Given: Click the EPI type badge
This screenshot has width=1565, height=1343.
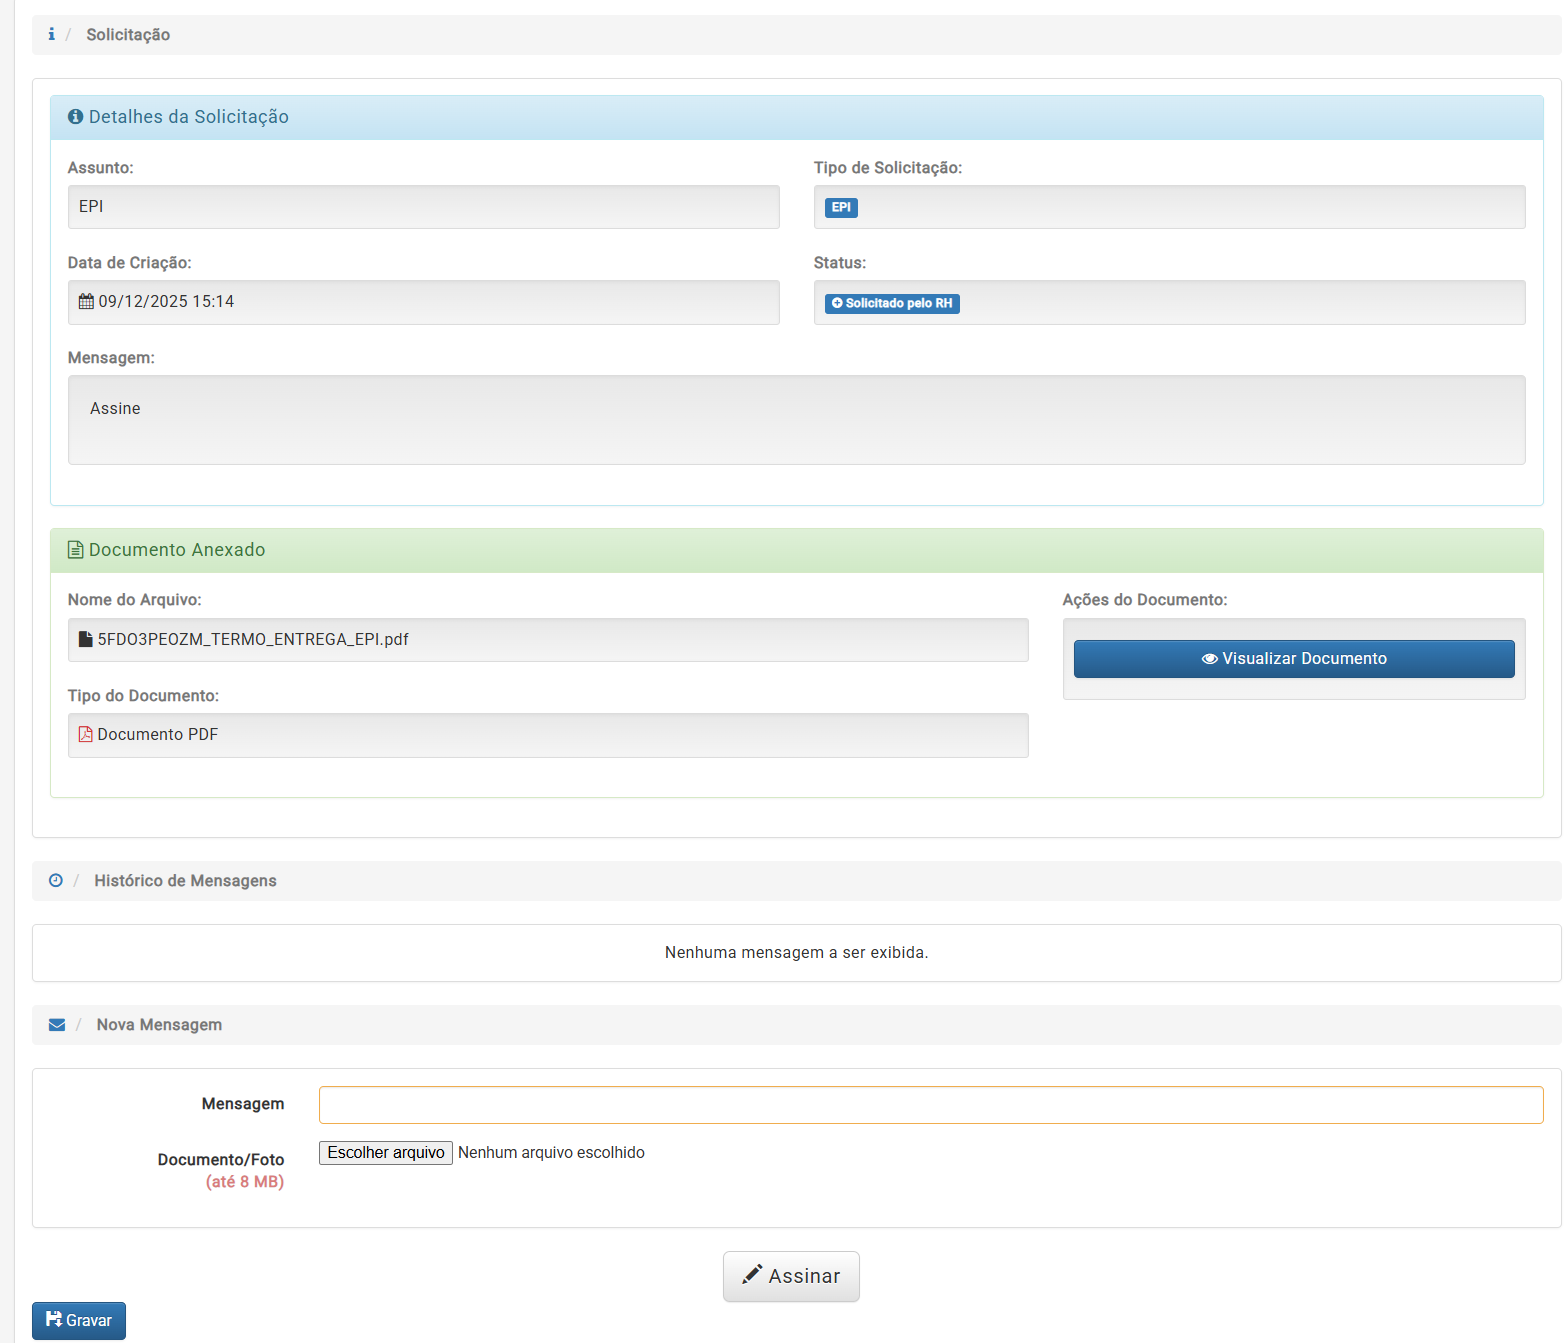Looking at the screenshot, I should 841,208.
